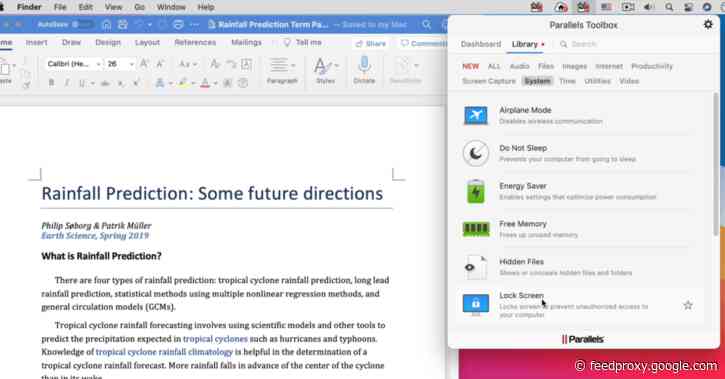Click the yellow text highlight color button
The height and width of the screenshot is (379, 725).
pos(183,83)
